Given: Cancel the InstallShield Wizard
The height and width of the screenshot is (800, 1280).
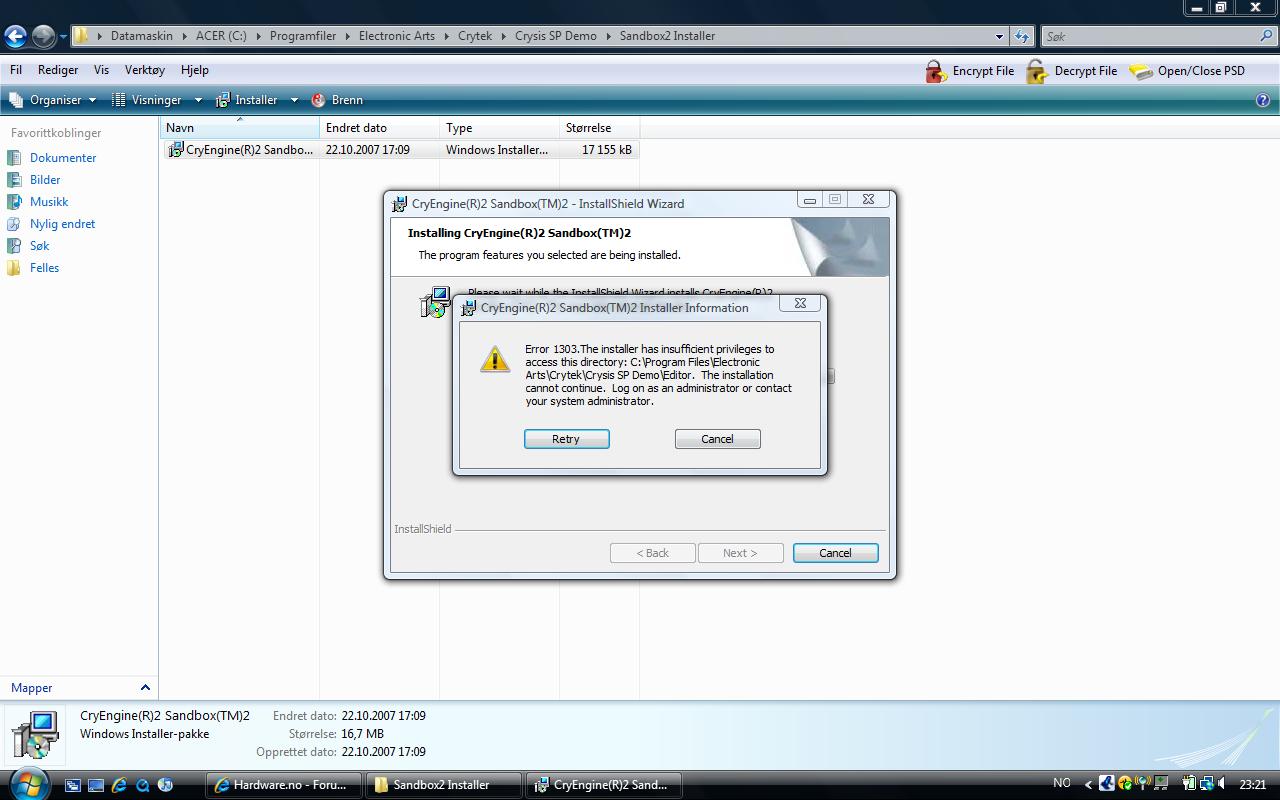Looking at the screenshot, I should (835, 553).
